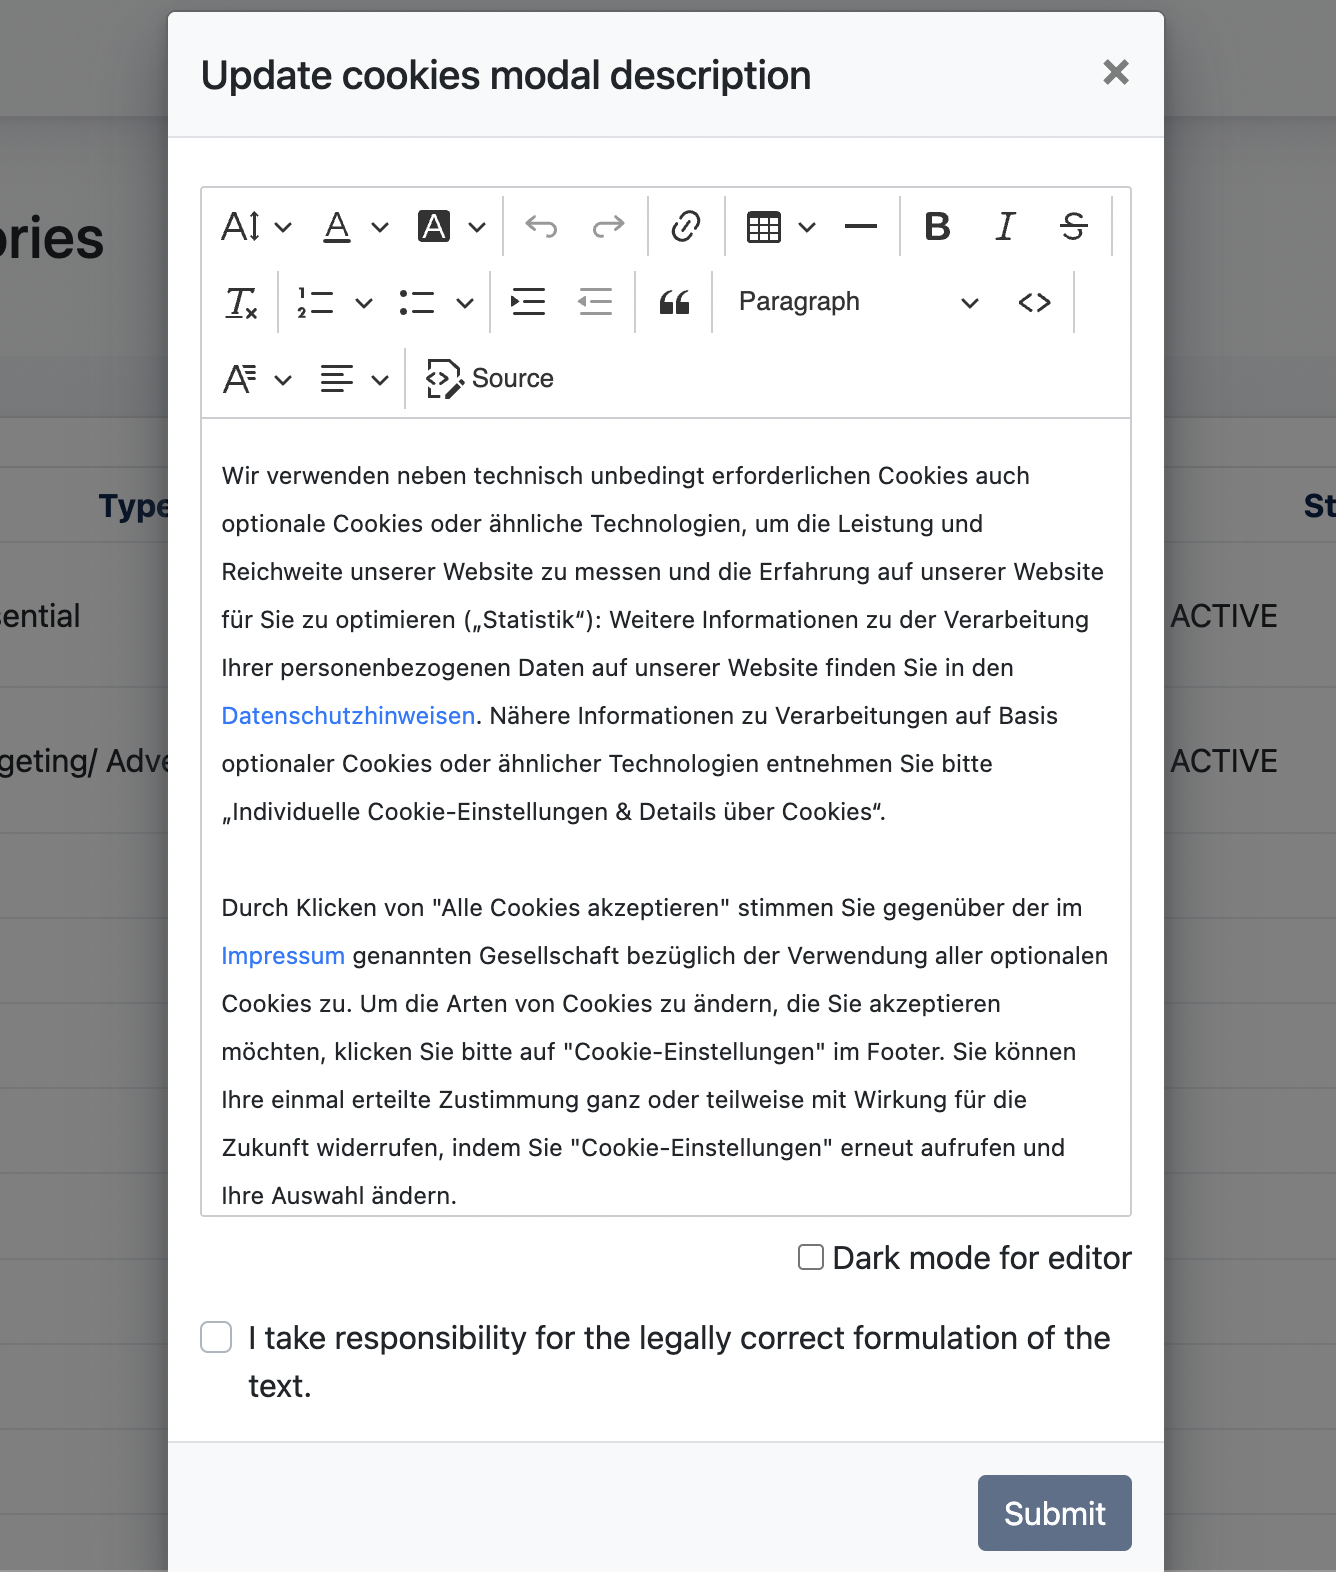The height and width of the screenshot is (1572, 1336).
Task: Toggle inline code formatting
Action: [1035, 302]
